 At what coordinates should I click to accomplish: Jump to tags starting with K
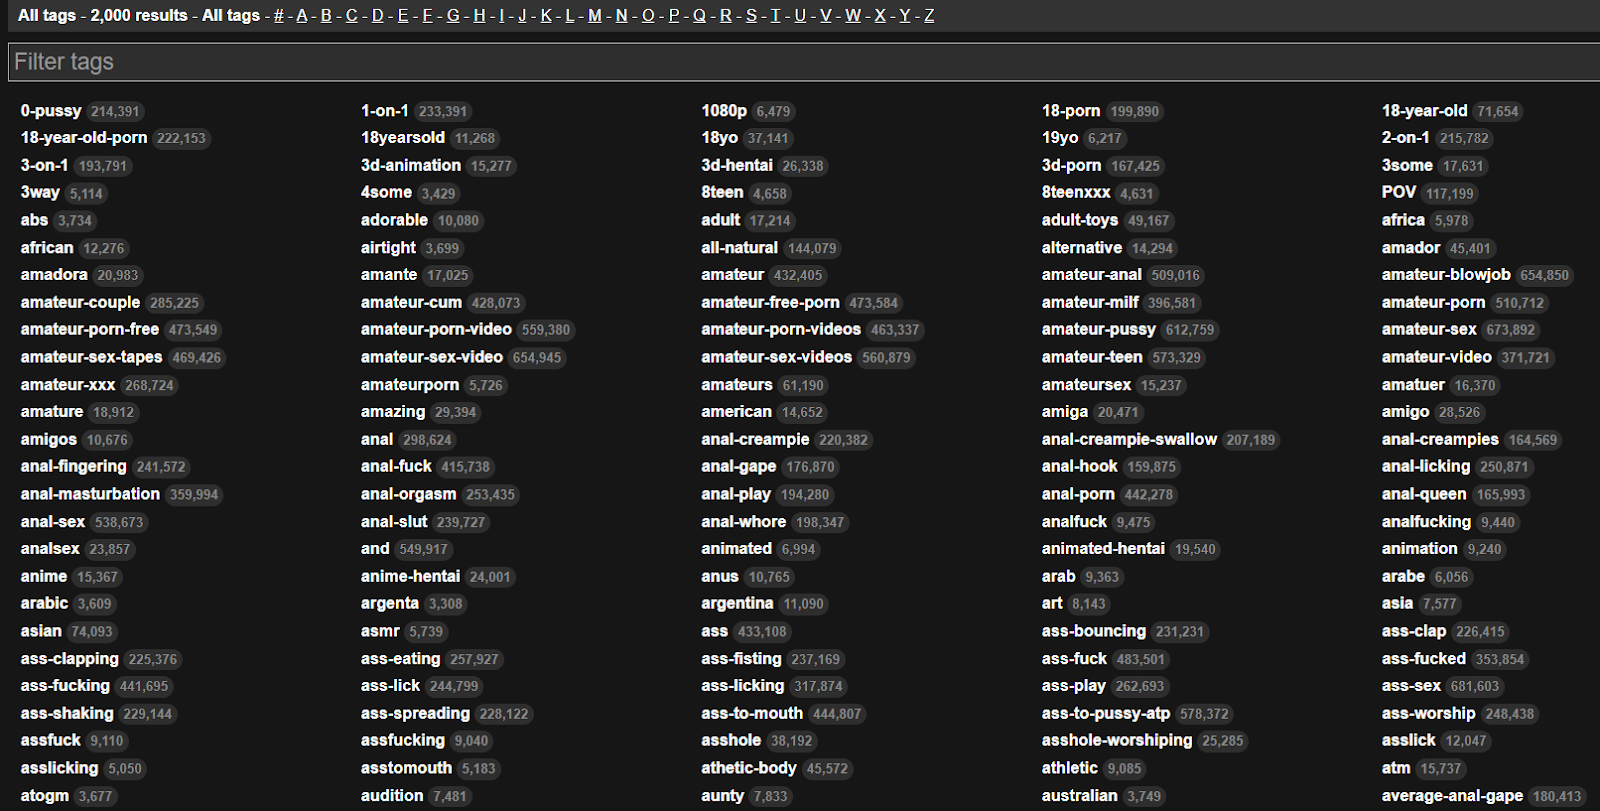(546, 16)
